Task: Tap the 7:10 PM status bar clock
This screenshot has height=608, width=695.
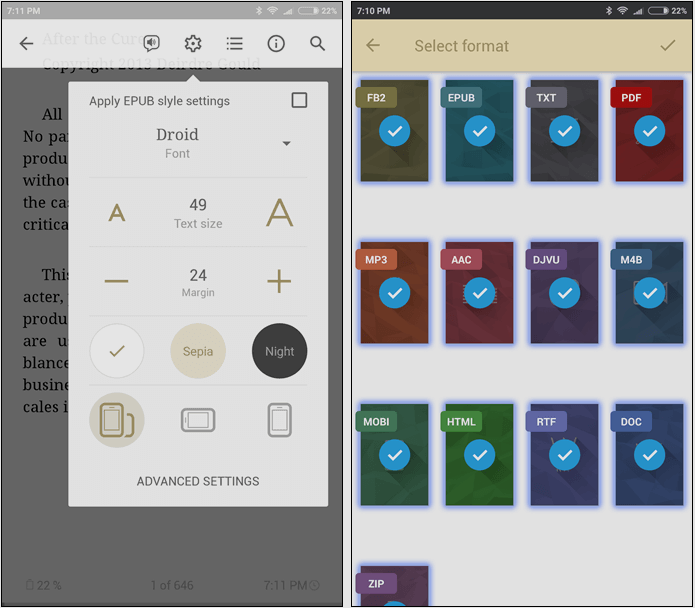Action: pos(373,11)
